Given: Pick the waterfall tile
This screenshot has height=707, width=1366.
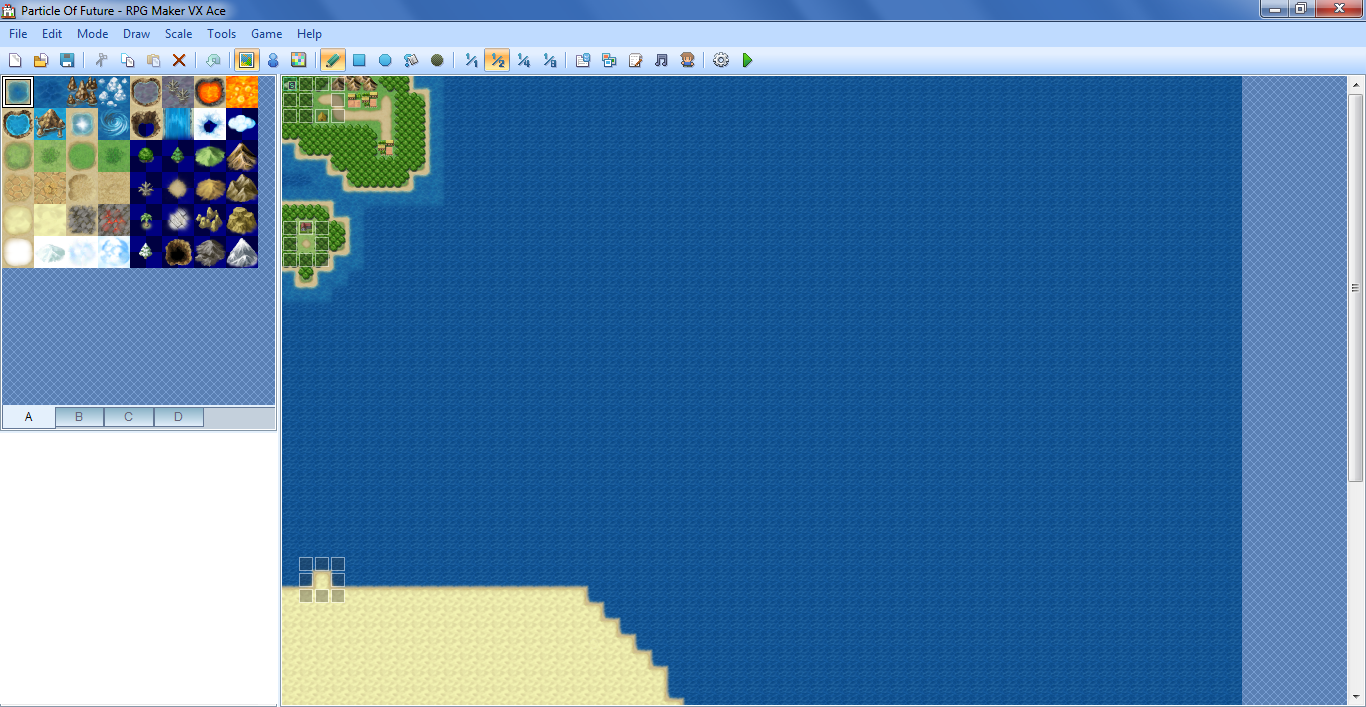Looking at the screenshot, I should coord(178,124).
